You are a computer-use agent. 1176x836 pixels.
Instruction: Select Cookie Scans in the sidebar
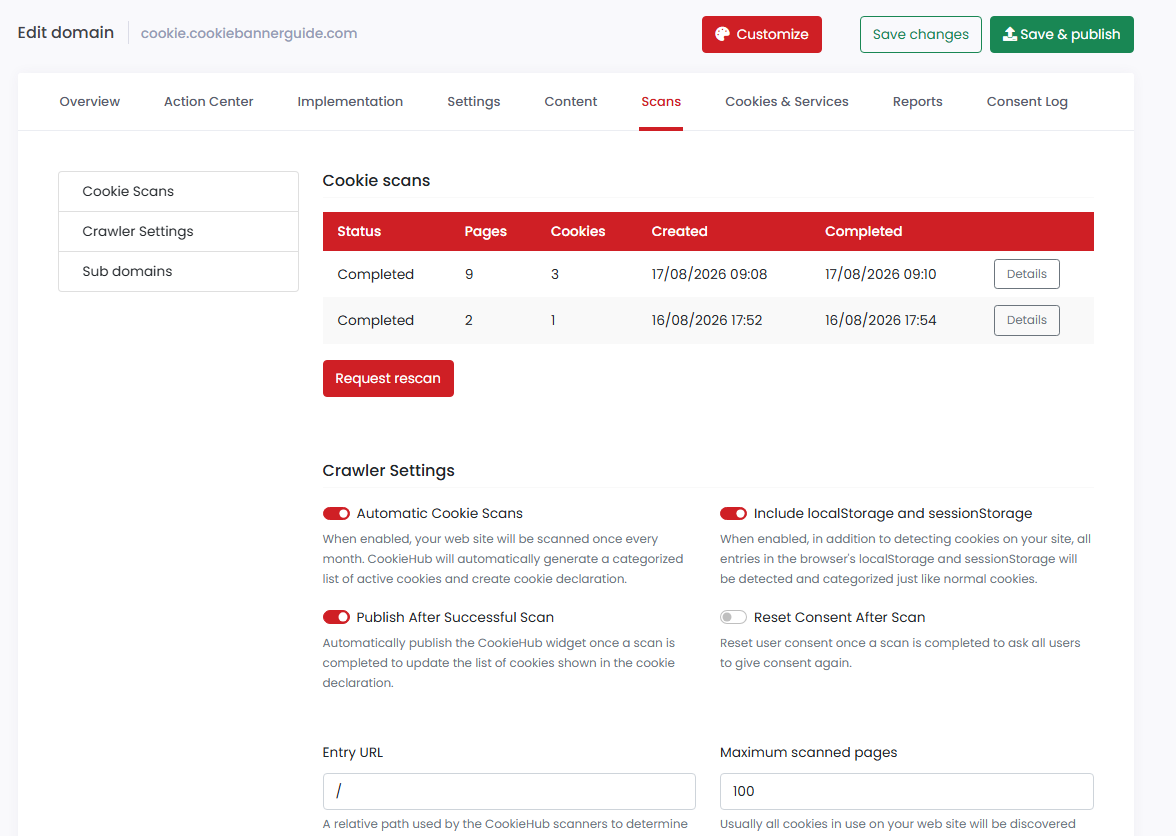pos(178,191)
